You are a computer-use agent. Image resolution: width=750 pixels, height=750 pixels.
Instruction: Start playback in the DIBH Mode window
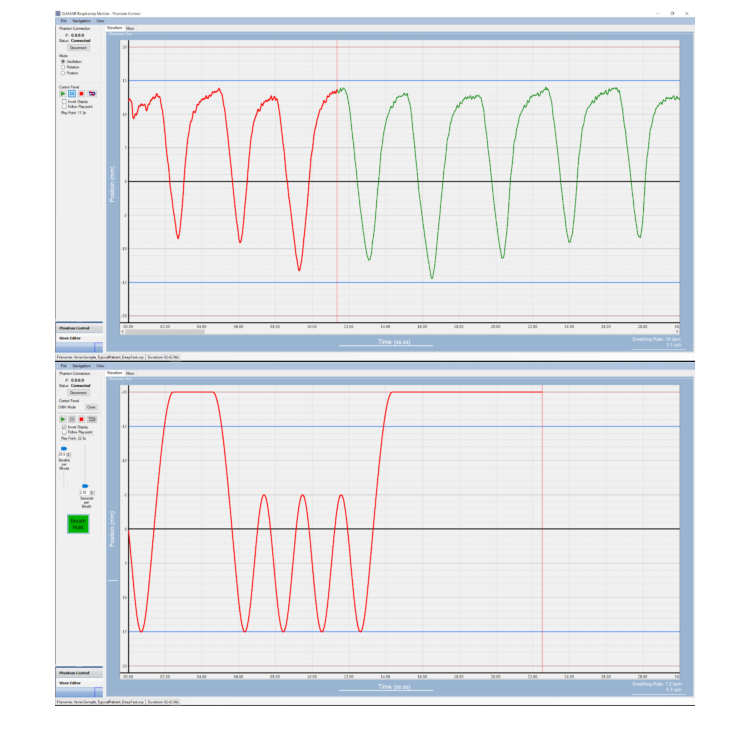click(63, 419)
